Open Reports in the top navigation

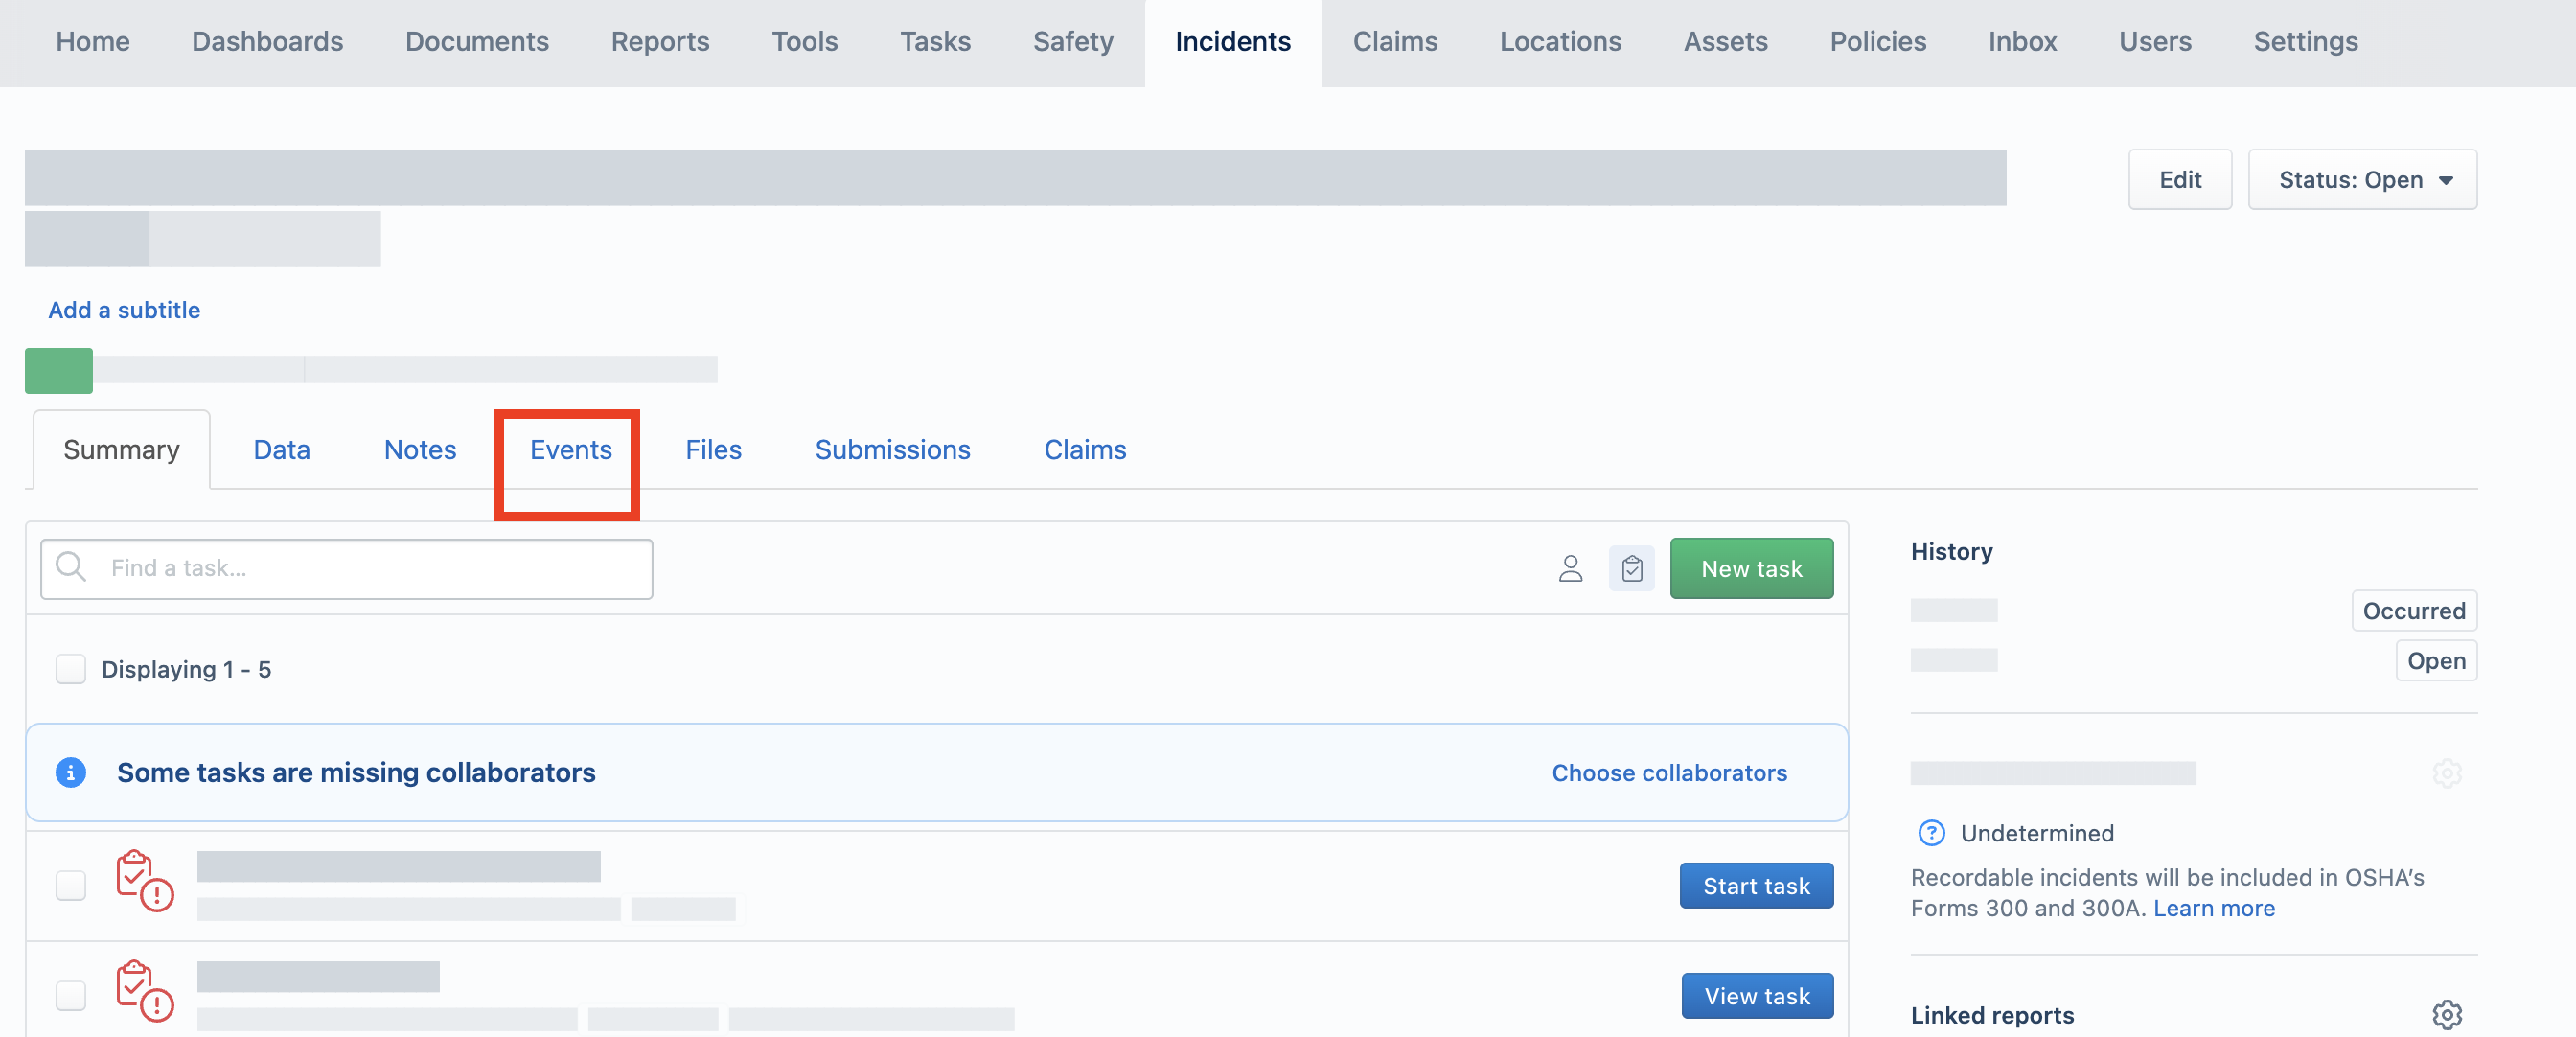click(659, 42)
